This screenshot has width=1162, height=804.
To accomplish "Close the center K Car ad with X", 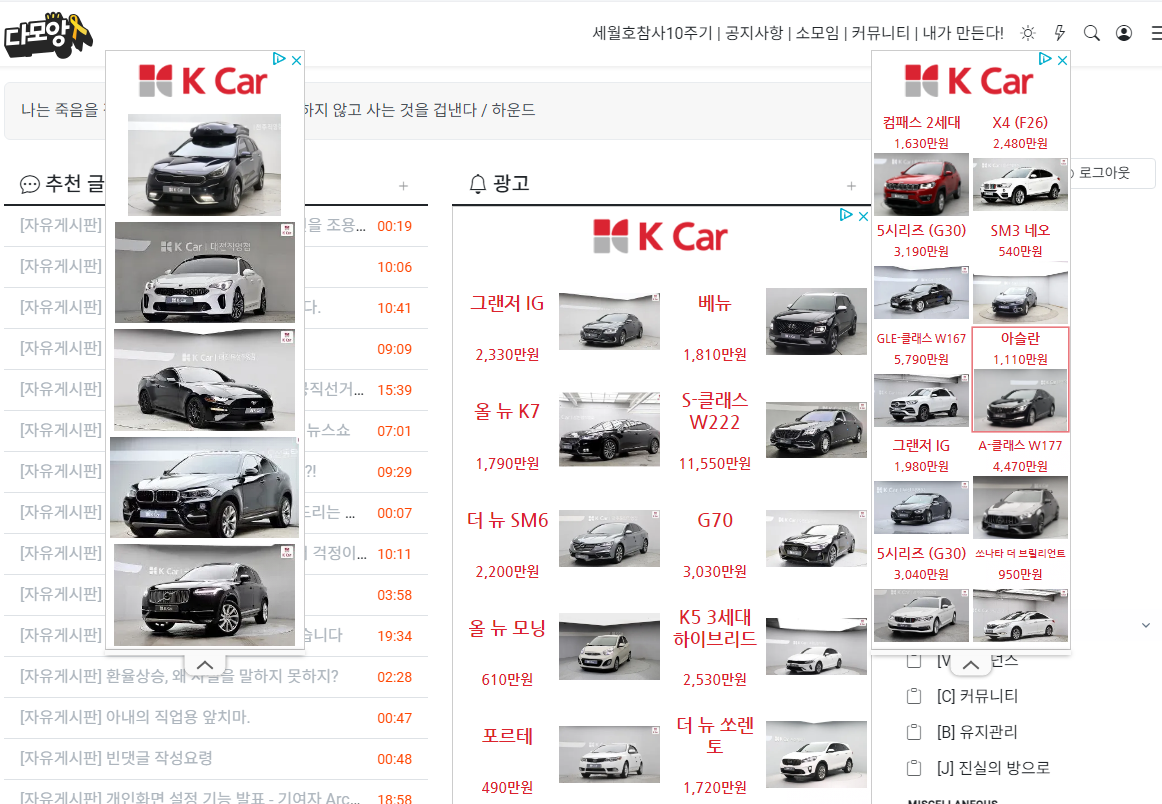I will click(x=863, y=216).
